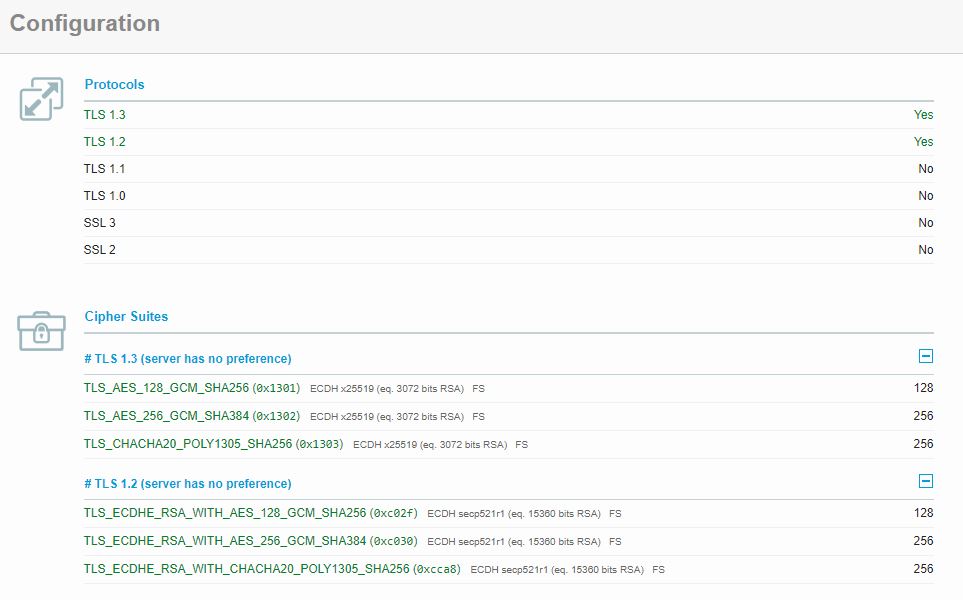Click ECDH x25519 details of TLS_AES_256_GCM_SHA384

pyautogui.click(x=387, y=417)
